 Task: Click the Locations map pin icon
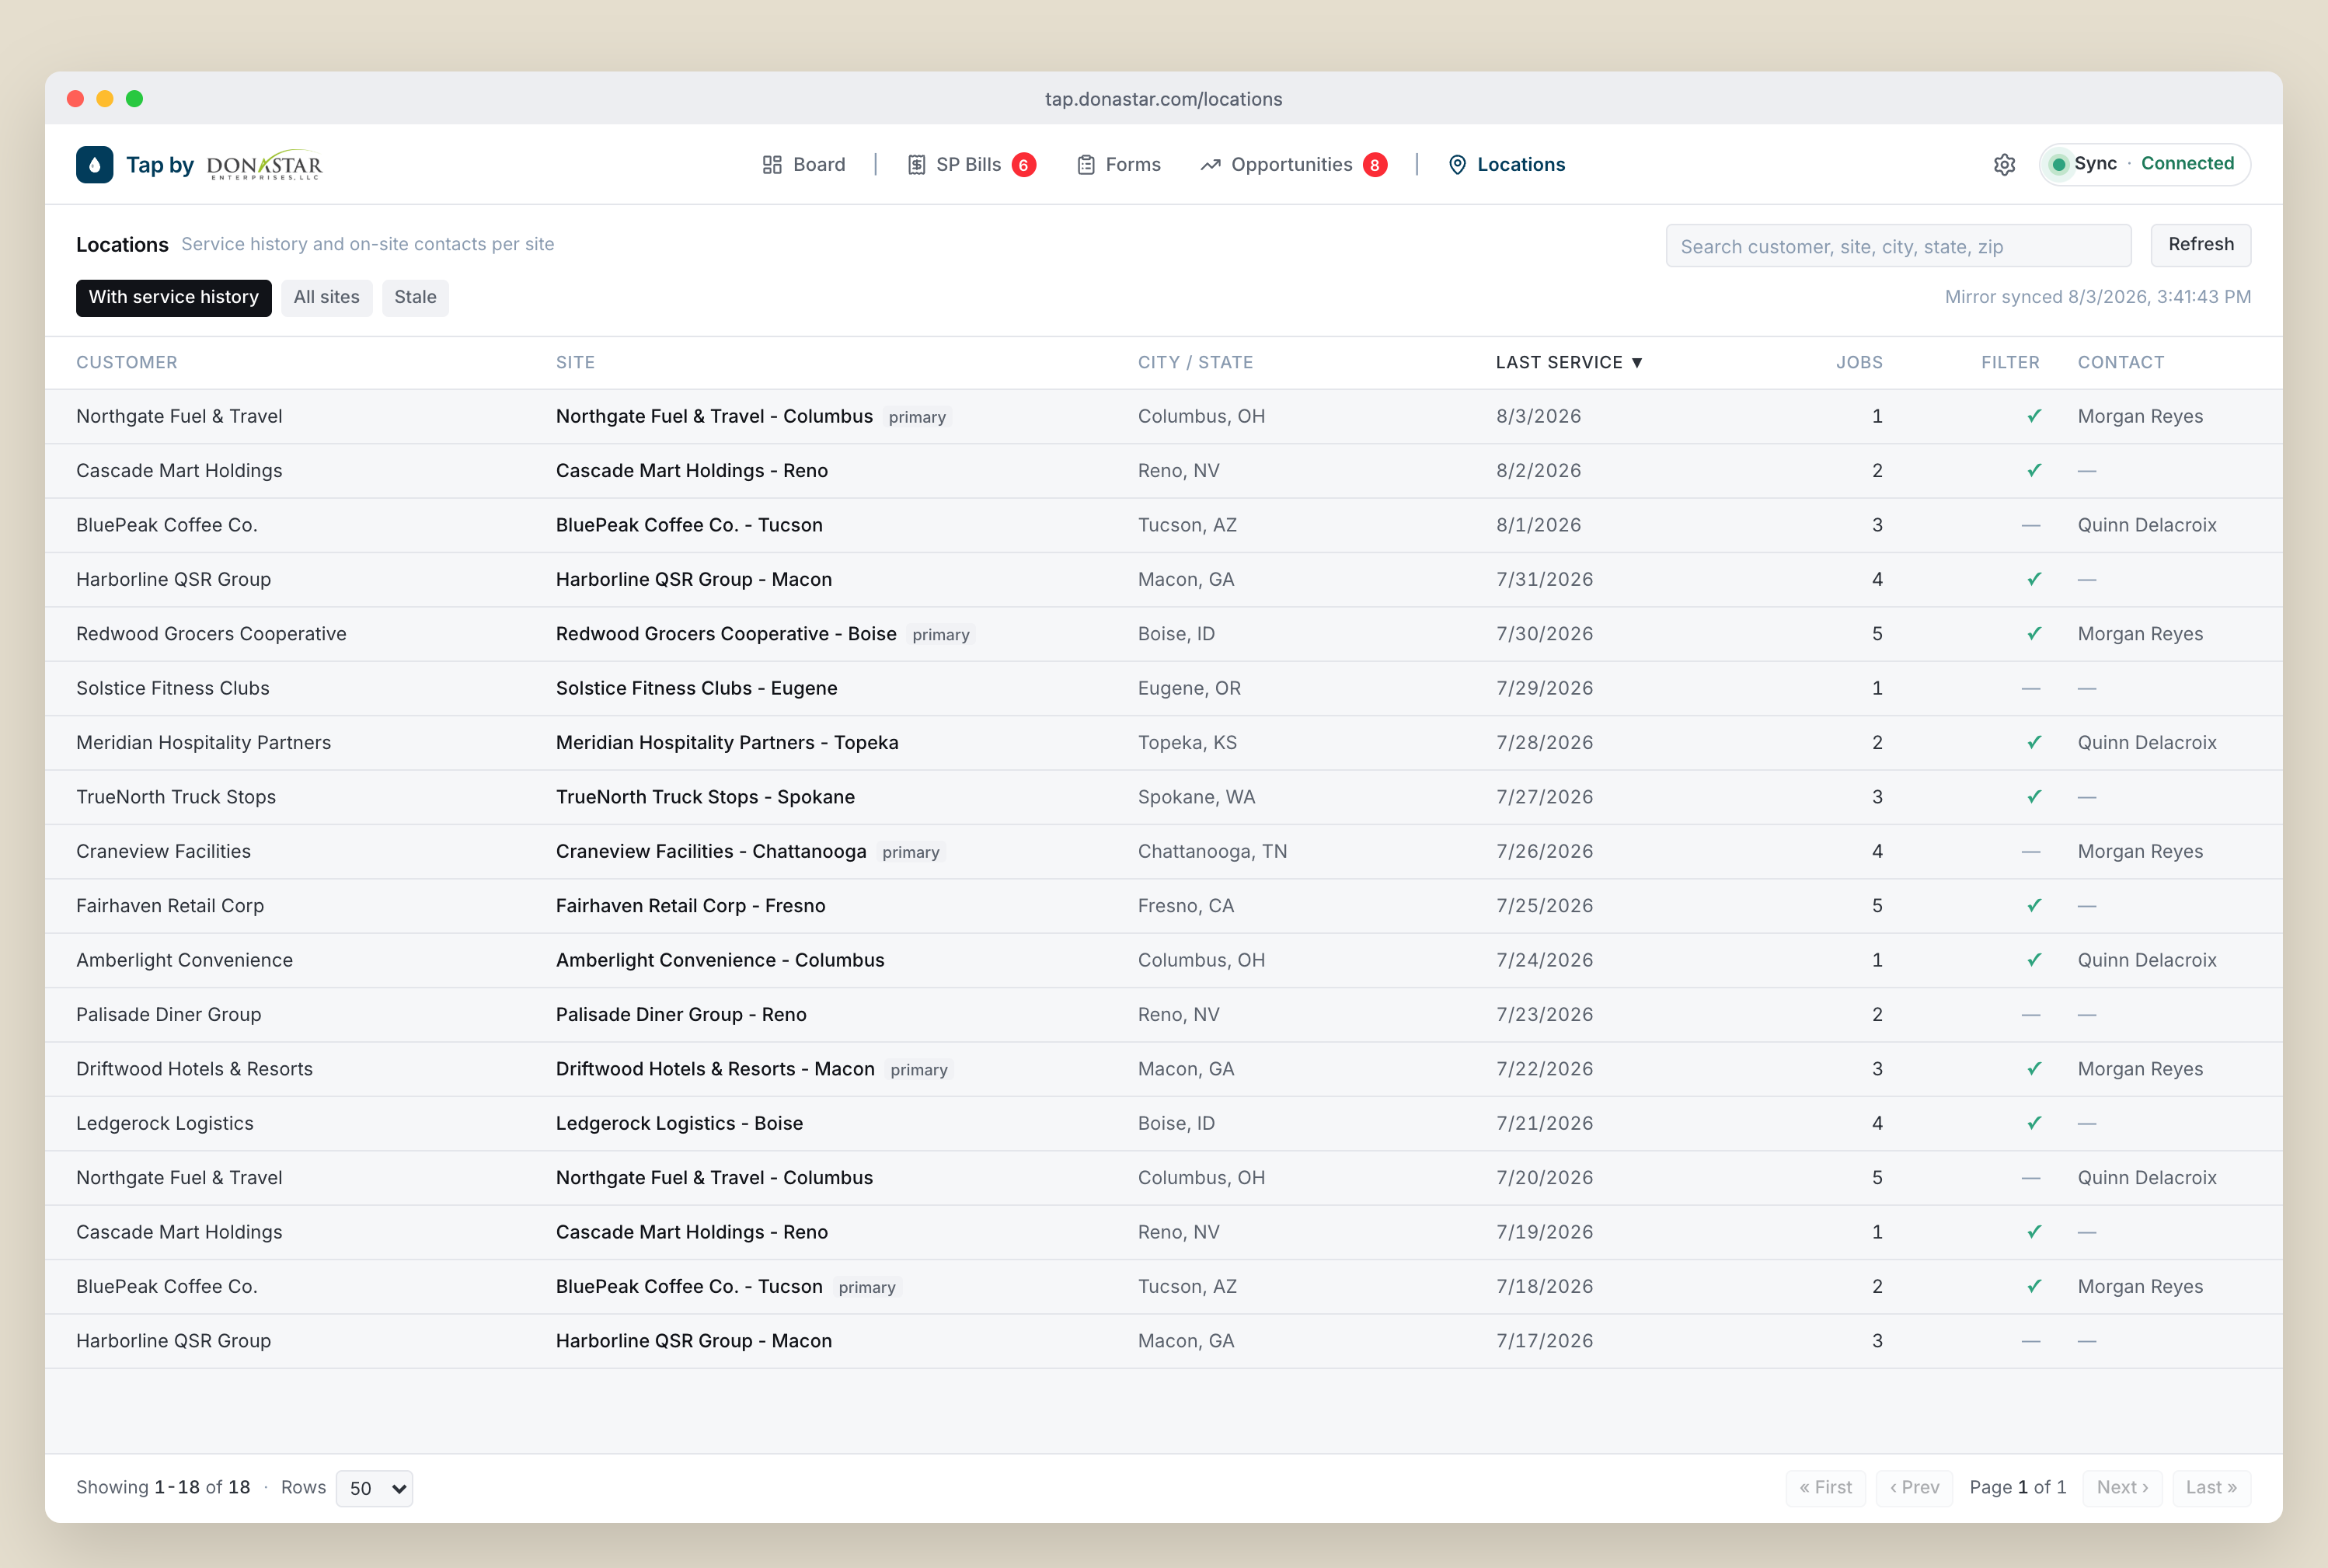click(x=1457, y=164)
